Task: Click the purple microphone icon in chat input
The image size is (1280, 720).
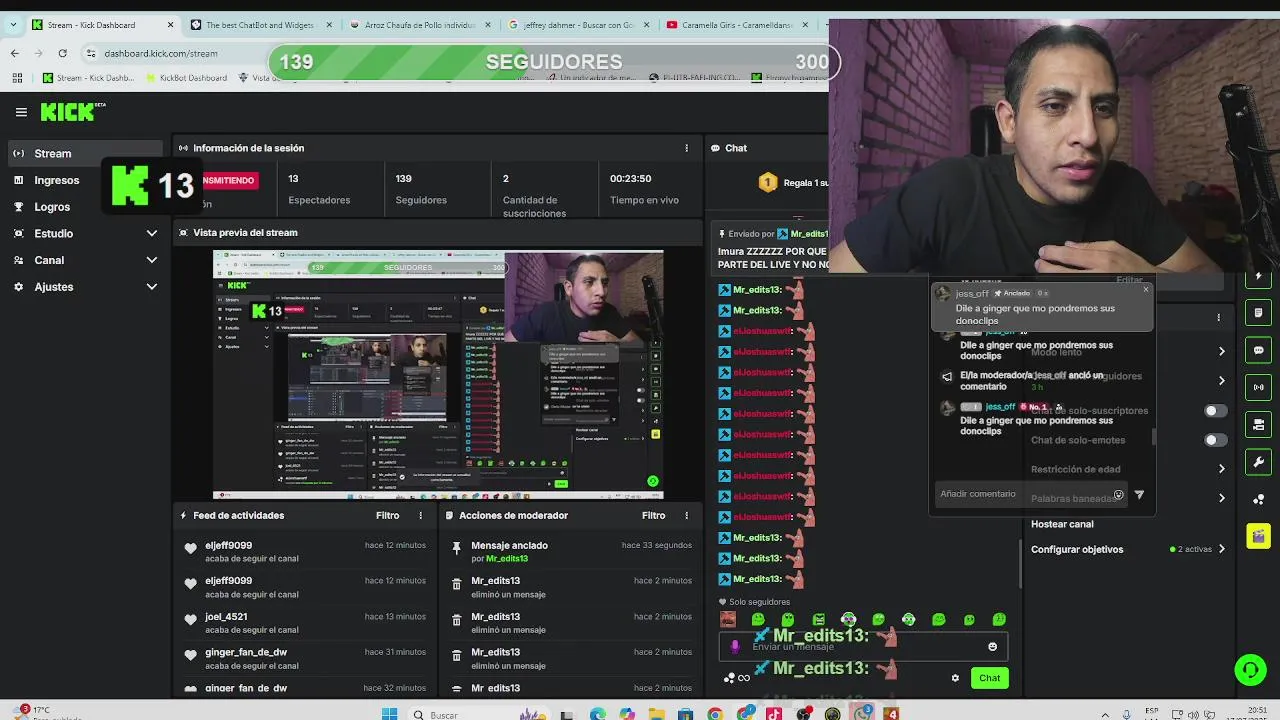Action: 735,647
